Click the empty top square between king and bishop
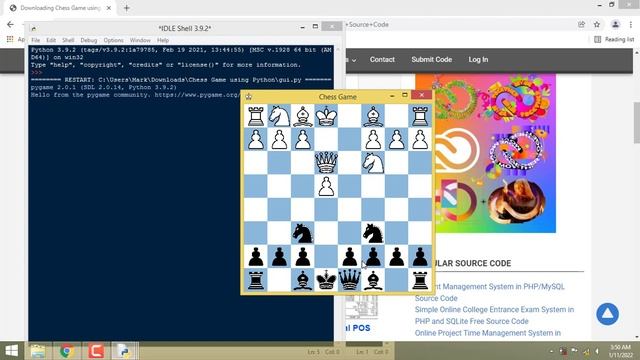The height and width of the screenshot is (360, 640). [350, 116]
